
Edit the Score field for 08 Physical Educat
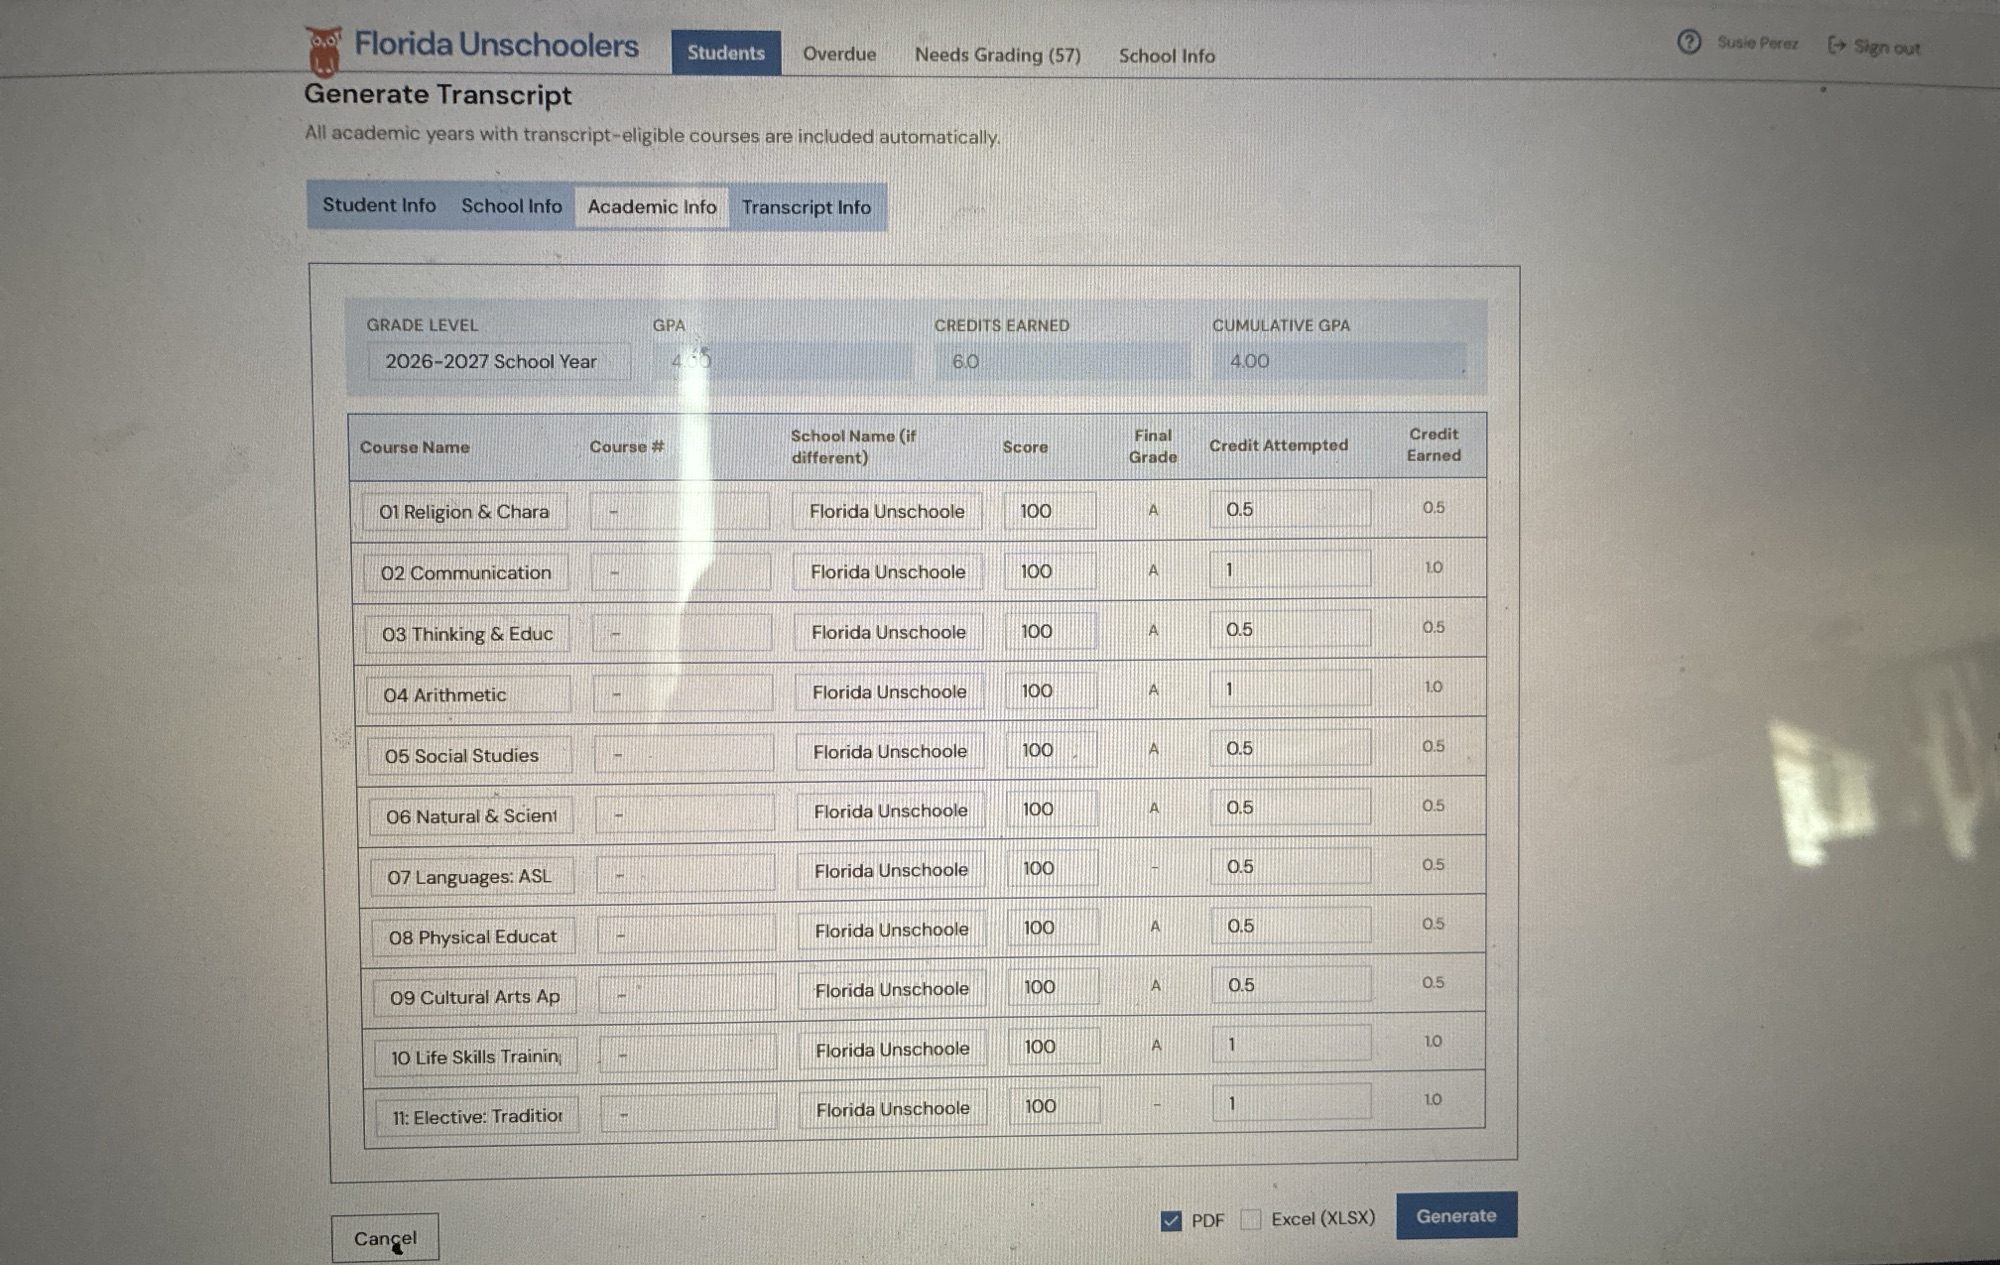[1053, 928]
